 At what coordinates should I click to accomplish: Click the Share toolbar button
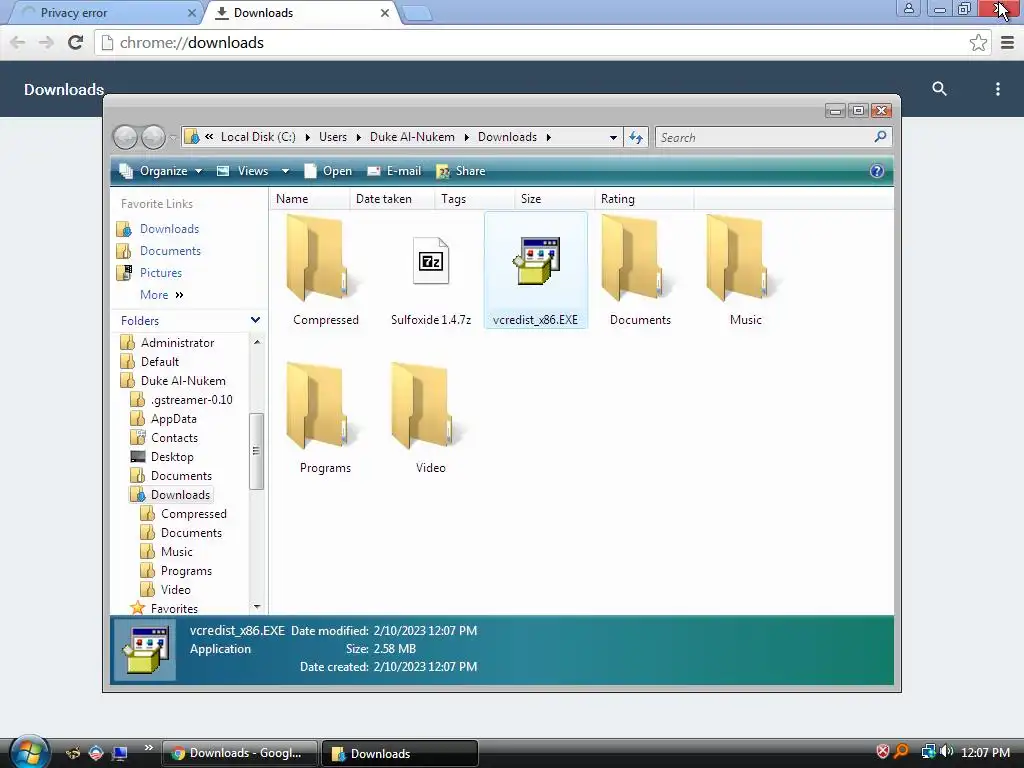461,171
